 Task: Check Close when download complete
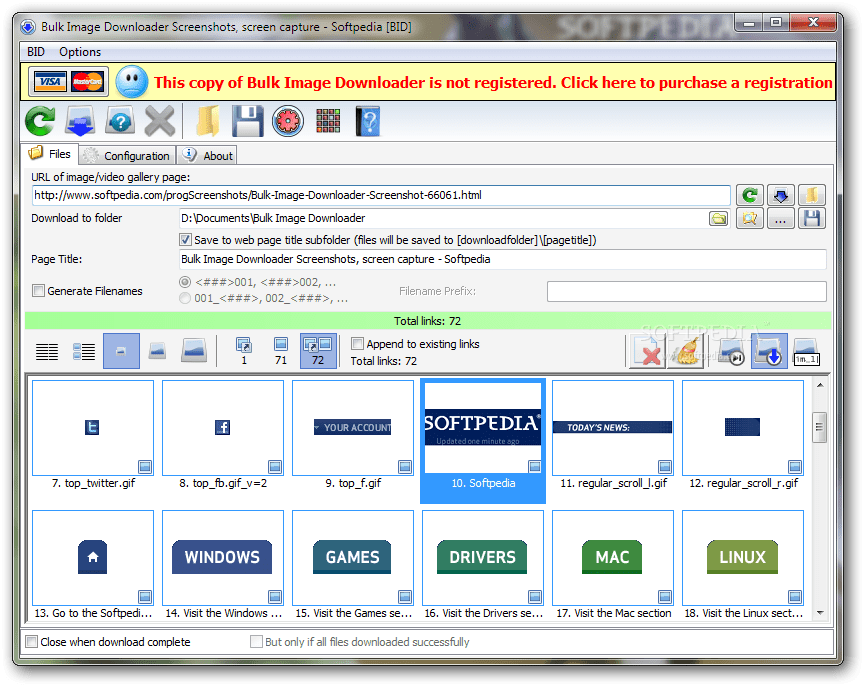[x=32, y=642]
